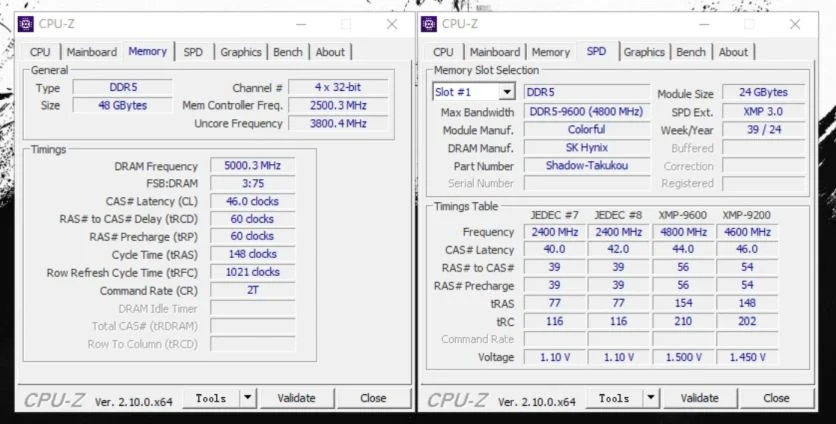Expand Tools dropdown arrow in left window

click(247, 398)
